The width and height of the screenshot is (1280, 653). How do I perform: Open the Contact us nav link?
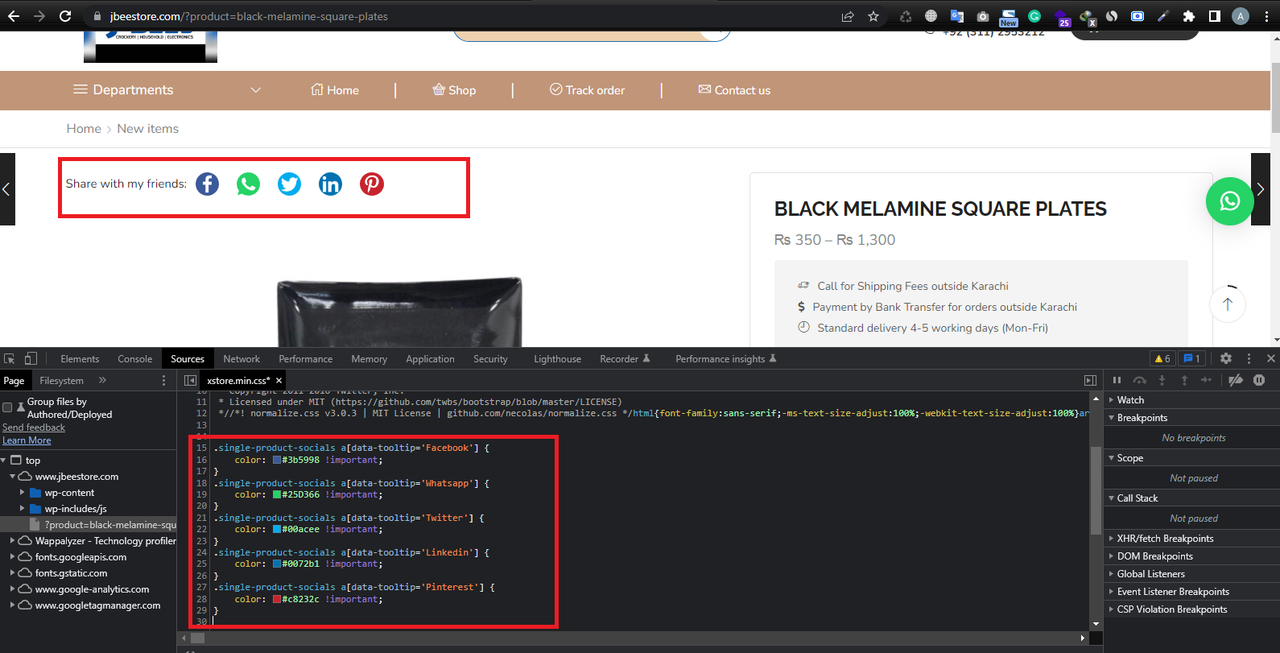point(734,90)
